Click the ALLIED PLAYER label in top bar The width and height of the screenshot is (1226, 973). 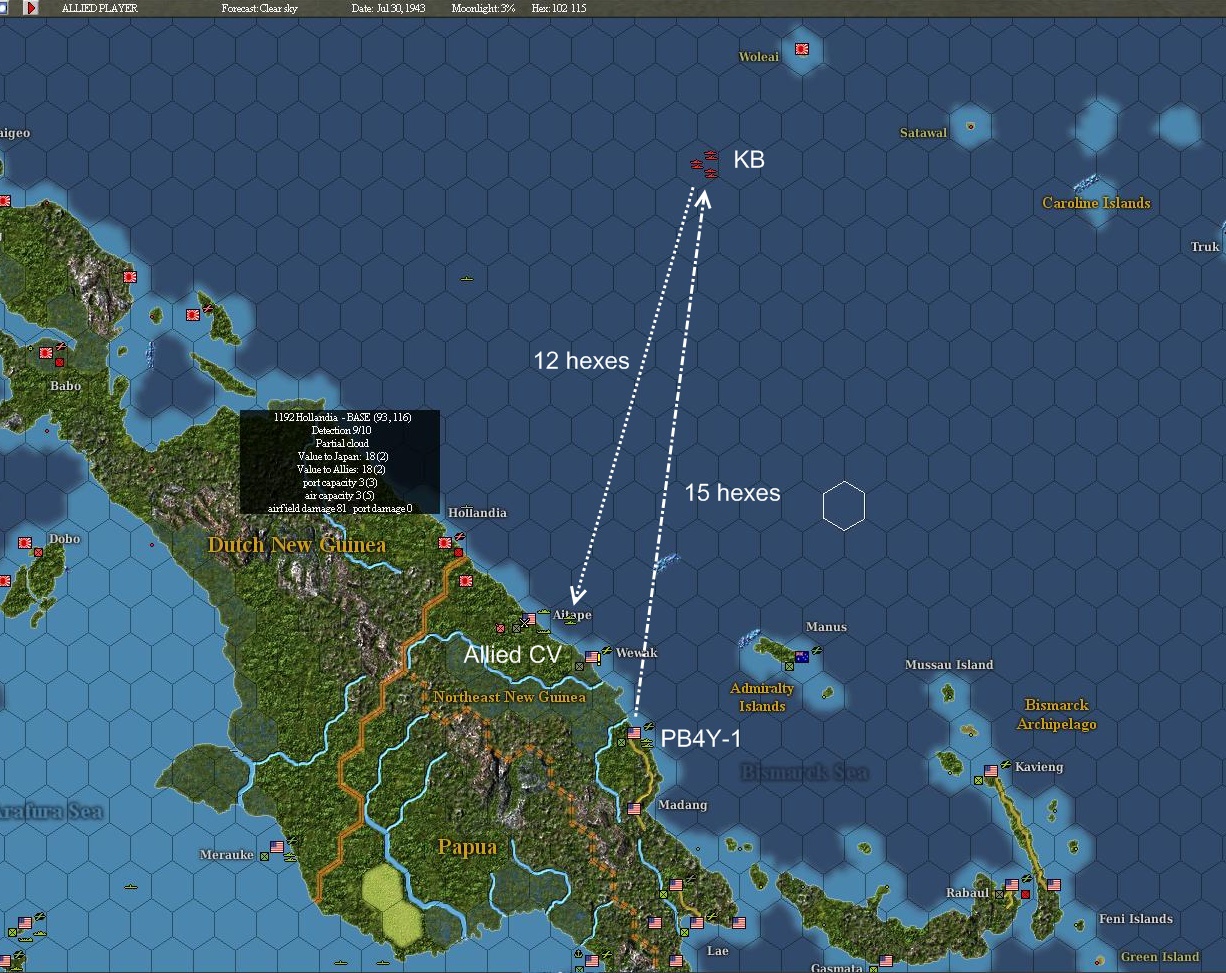100,8
